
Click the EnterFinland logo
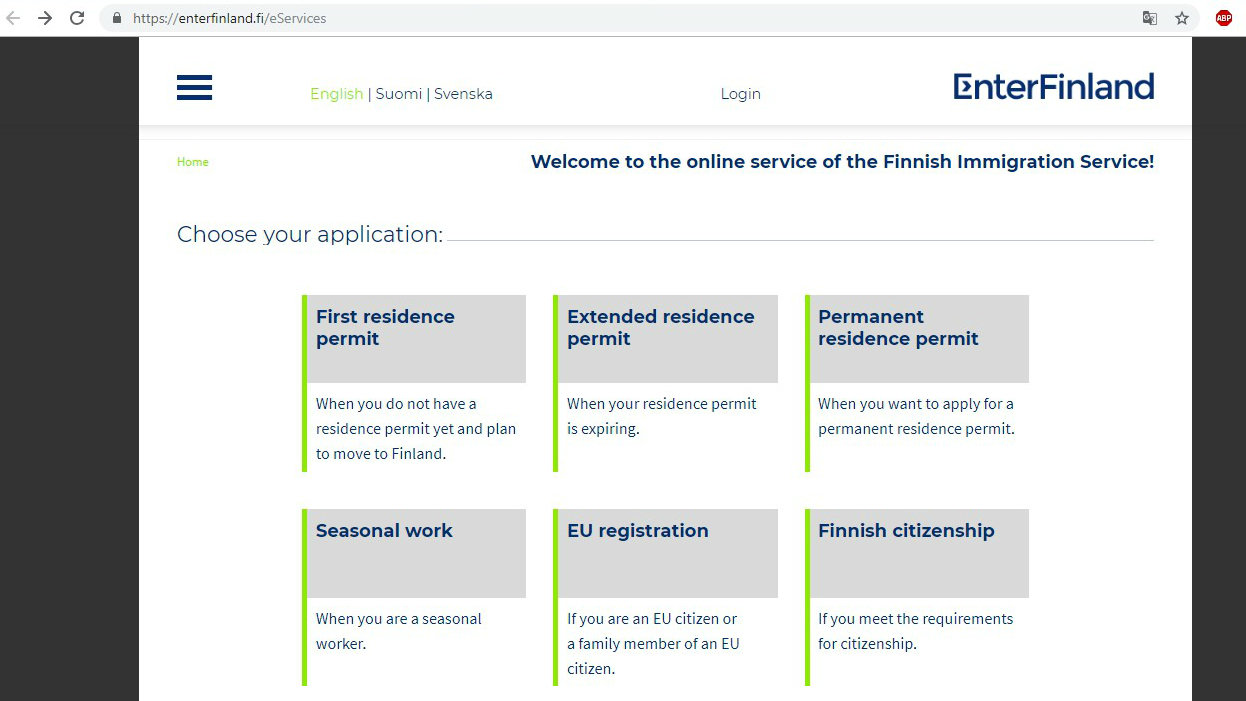1053,87
